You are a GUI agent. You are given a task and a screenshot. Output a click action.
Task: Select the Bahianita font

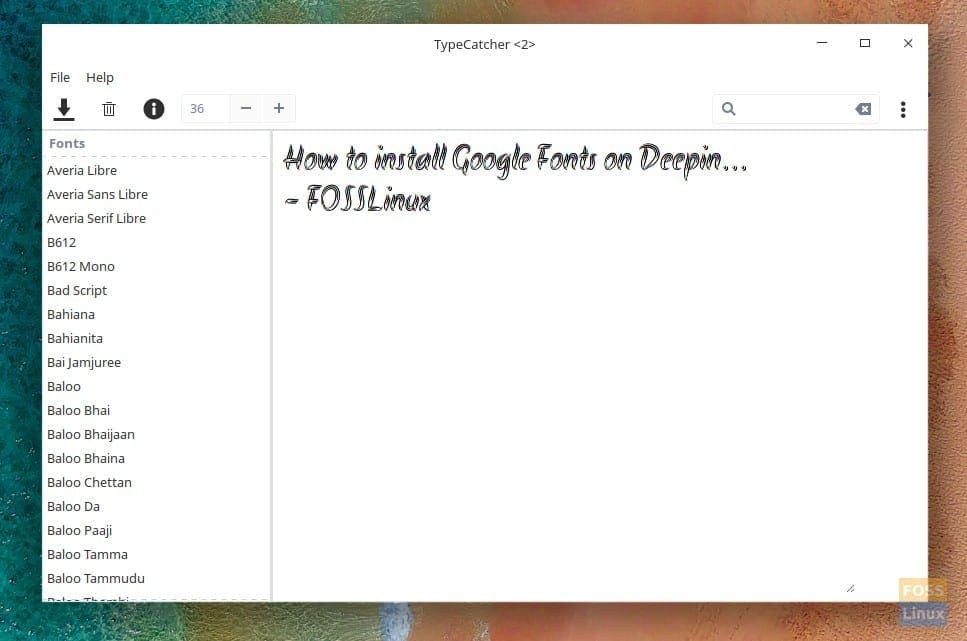point(75,338)
